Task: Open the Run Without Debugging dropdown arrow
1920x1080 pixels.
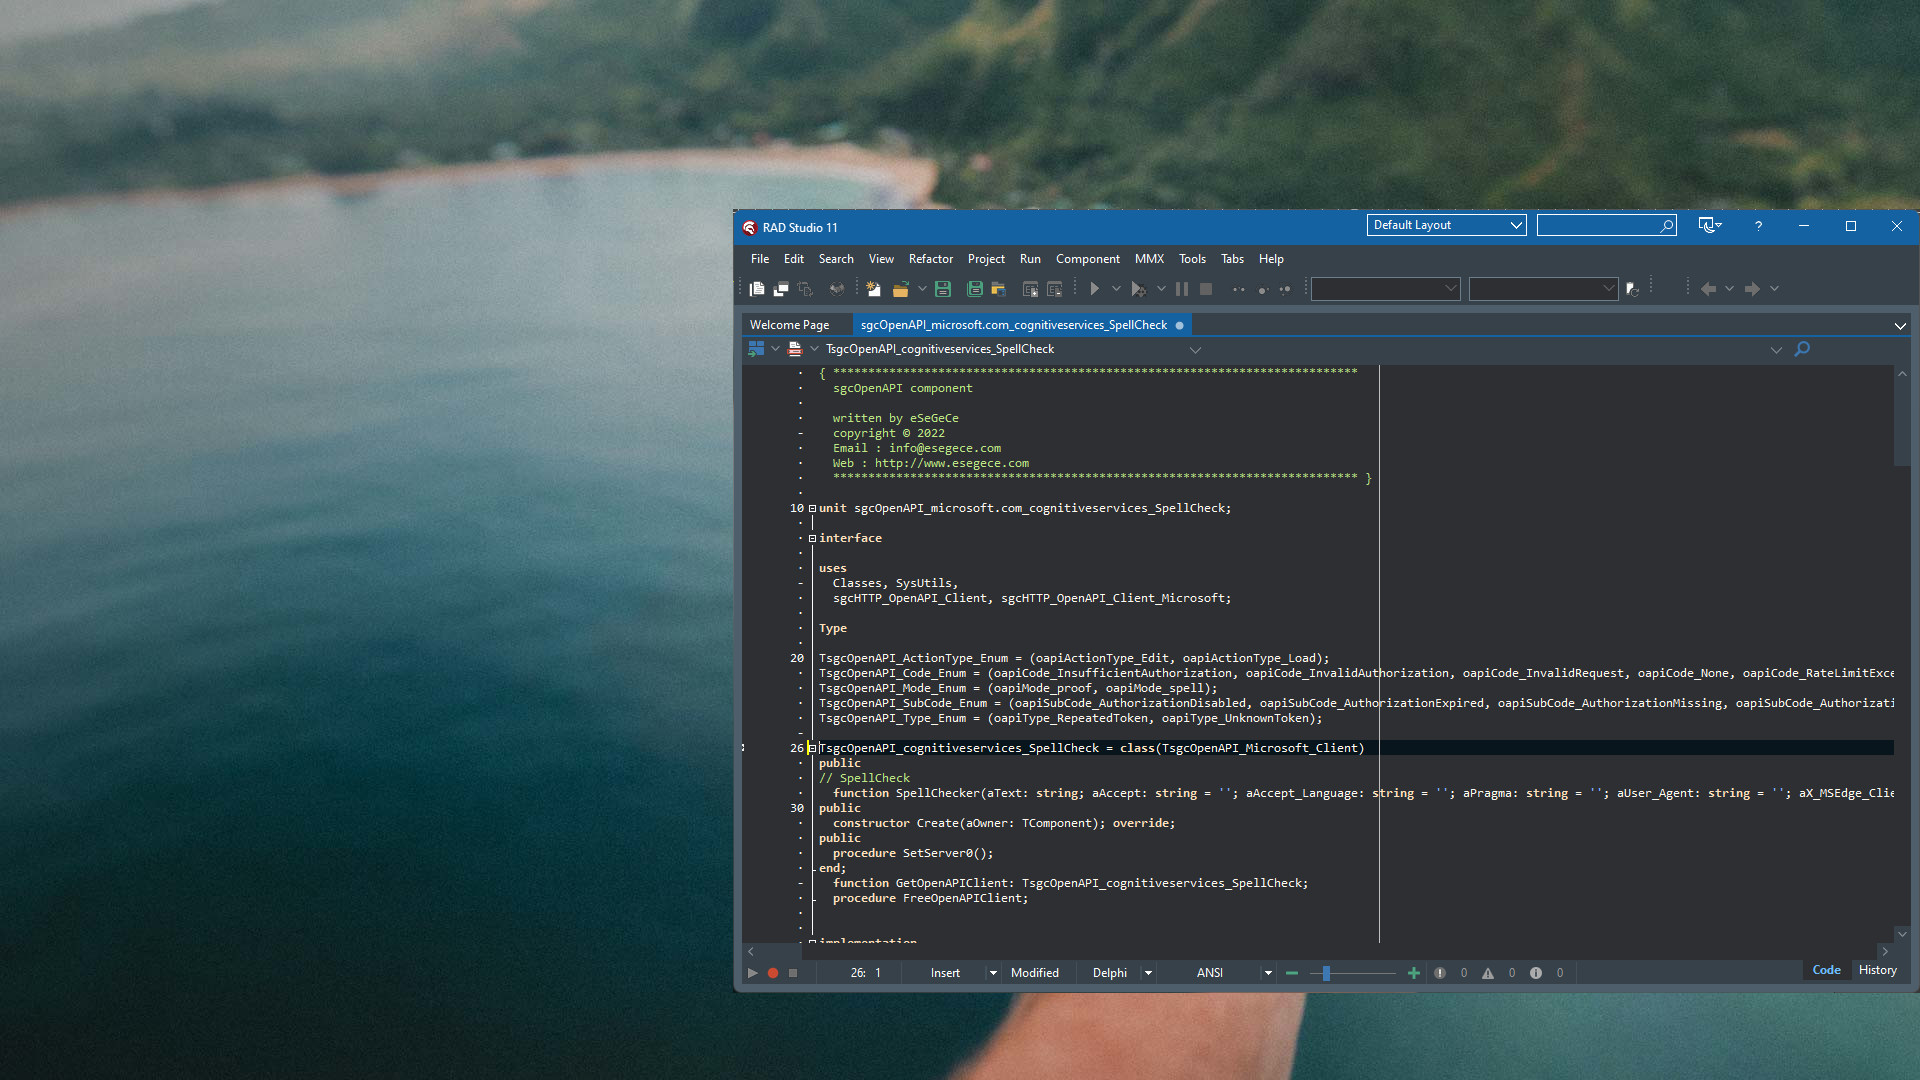Action: (x=1161, y=289)
